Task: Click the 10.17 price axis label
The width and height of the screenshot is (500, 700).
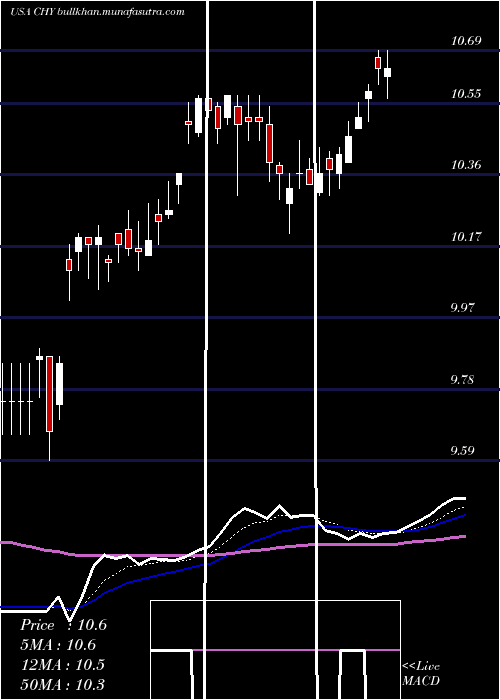Action: 466,237
